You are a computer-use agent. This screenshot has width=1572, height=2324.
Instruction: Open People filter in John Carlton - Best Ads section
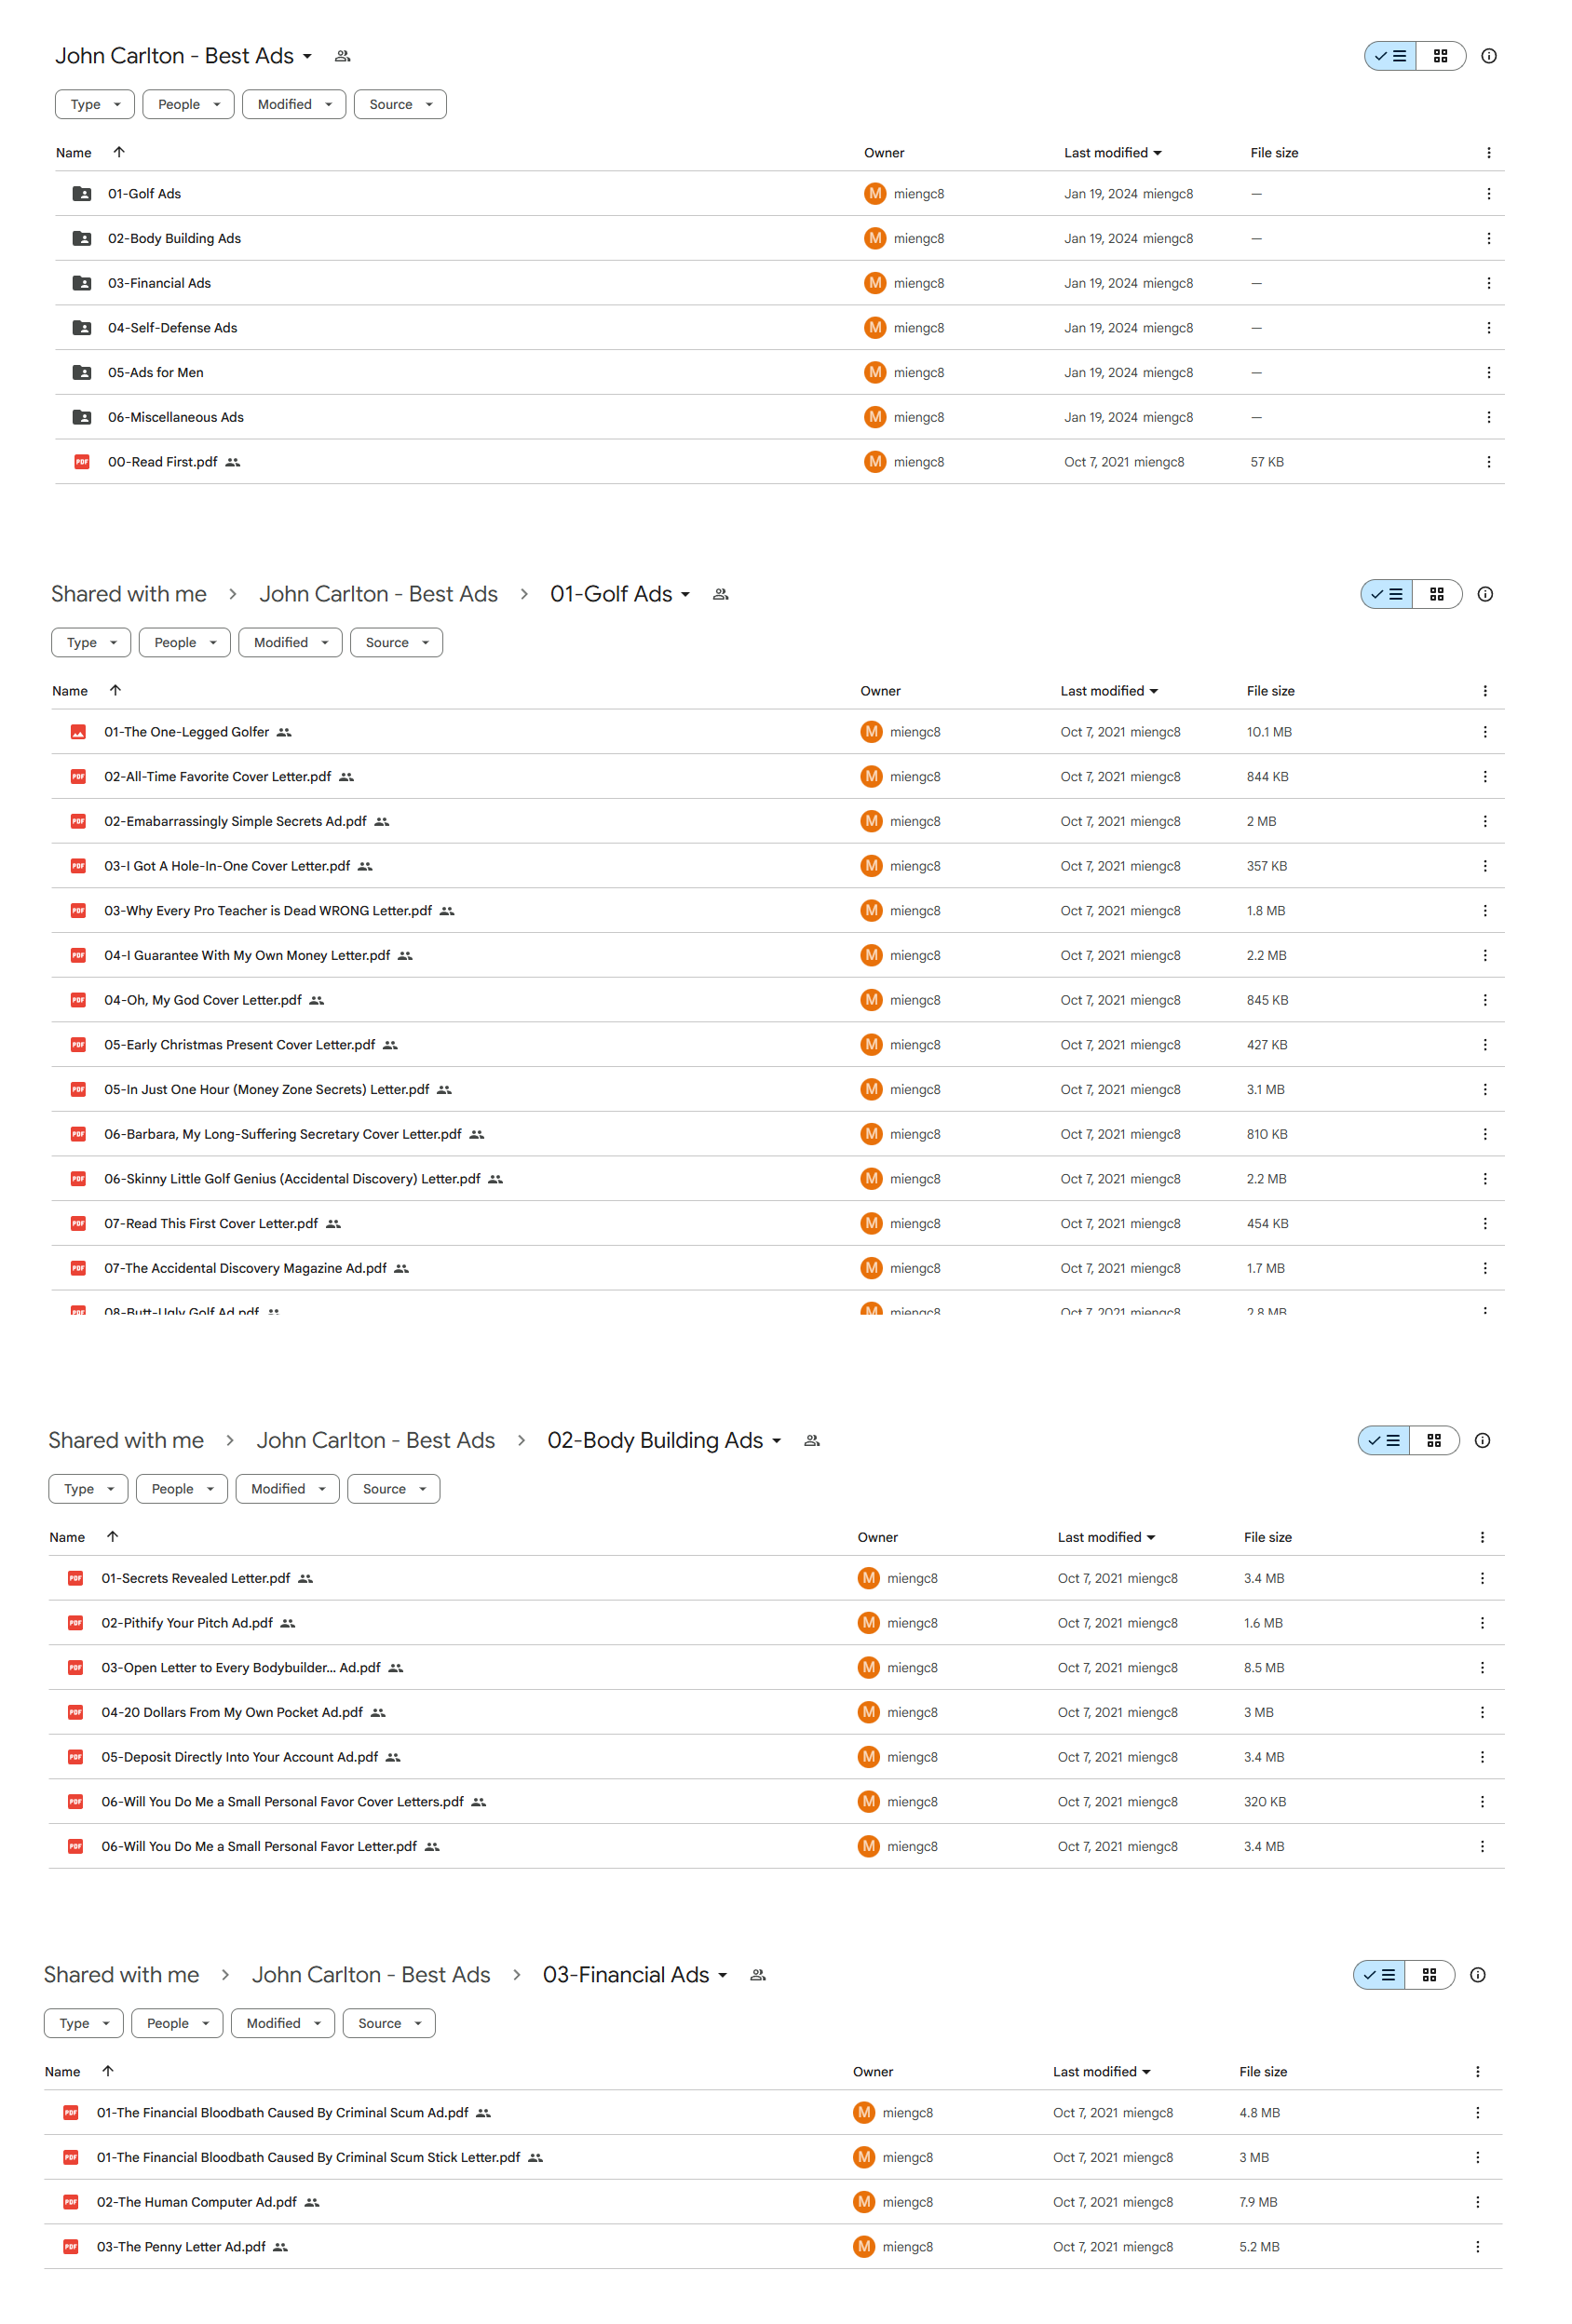(x=188, y=104)
